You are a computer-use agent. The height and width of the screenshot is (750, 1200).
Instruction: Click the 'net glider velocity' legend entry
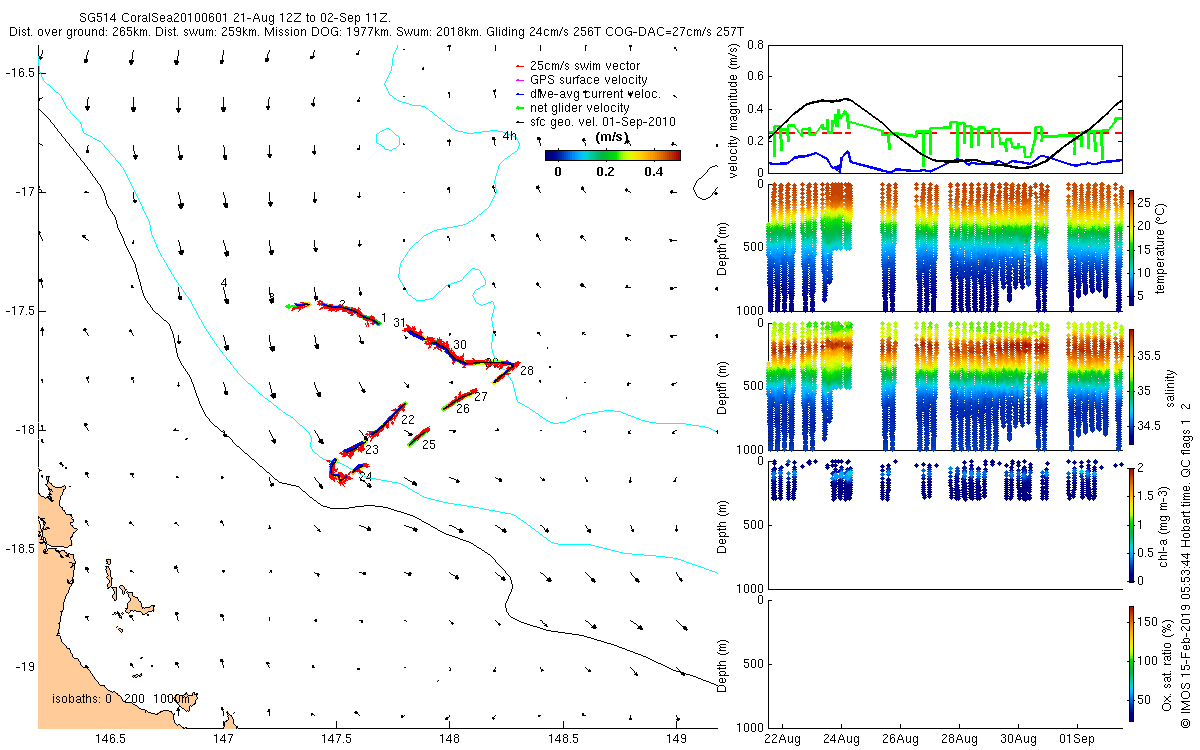pos(580,108)
